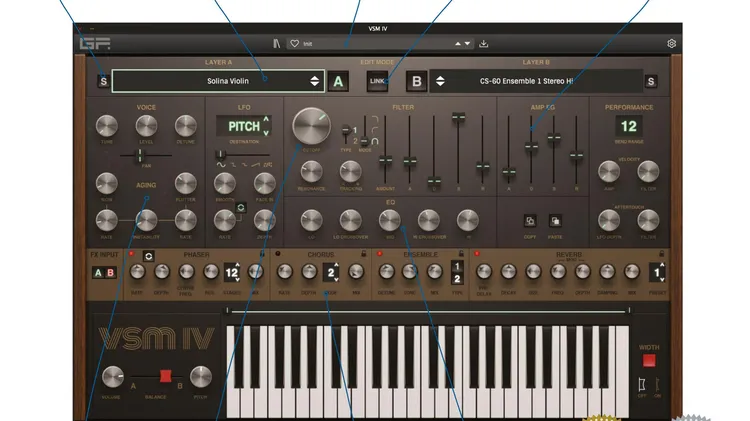
Task: Click the Width On icon
Action: [x=657, y=384]
